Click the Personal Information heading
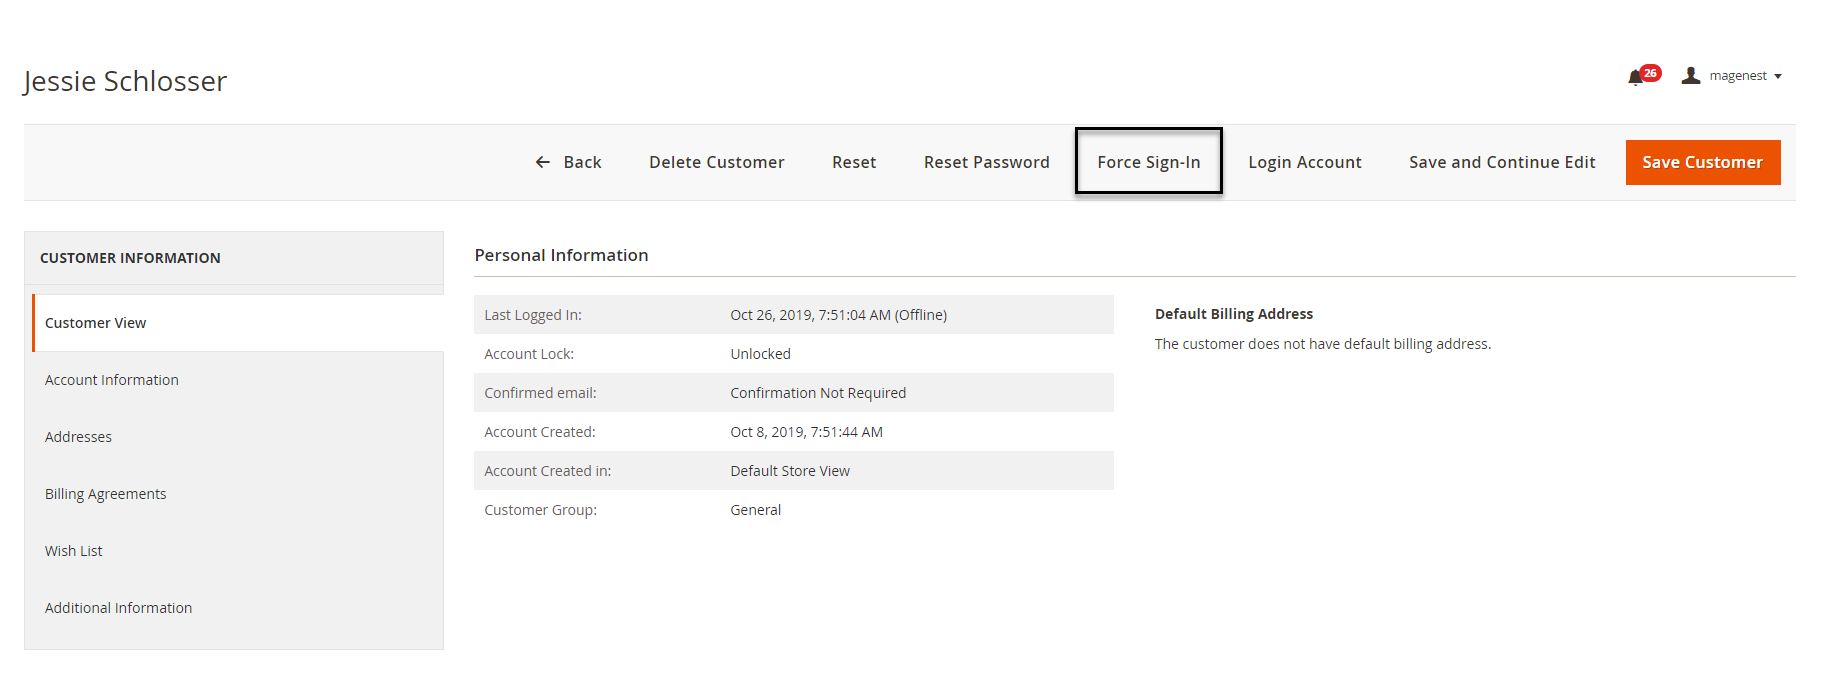The image size is (1822, 675). [561, 255]
